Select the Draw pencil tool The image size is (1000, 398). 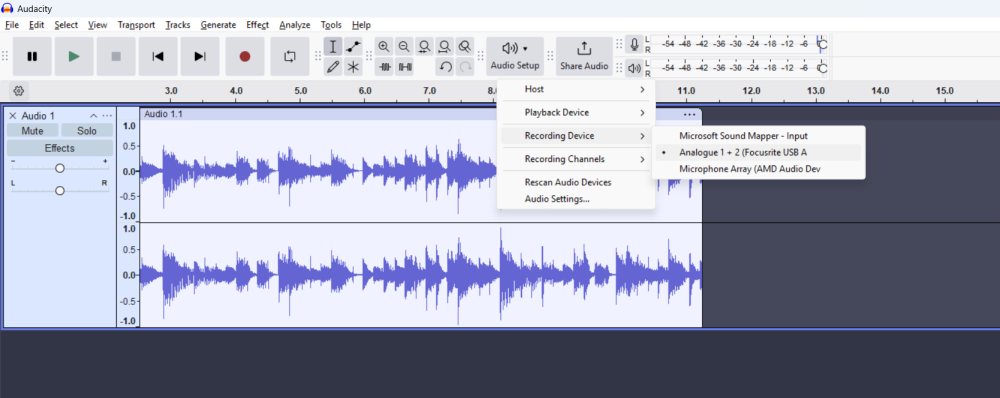coord(332,66)
